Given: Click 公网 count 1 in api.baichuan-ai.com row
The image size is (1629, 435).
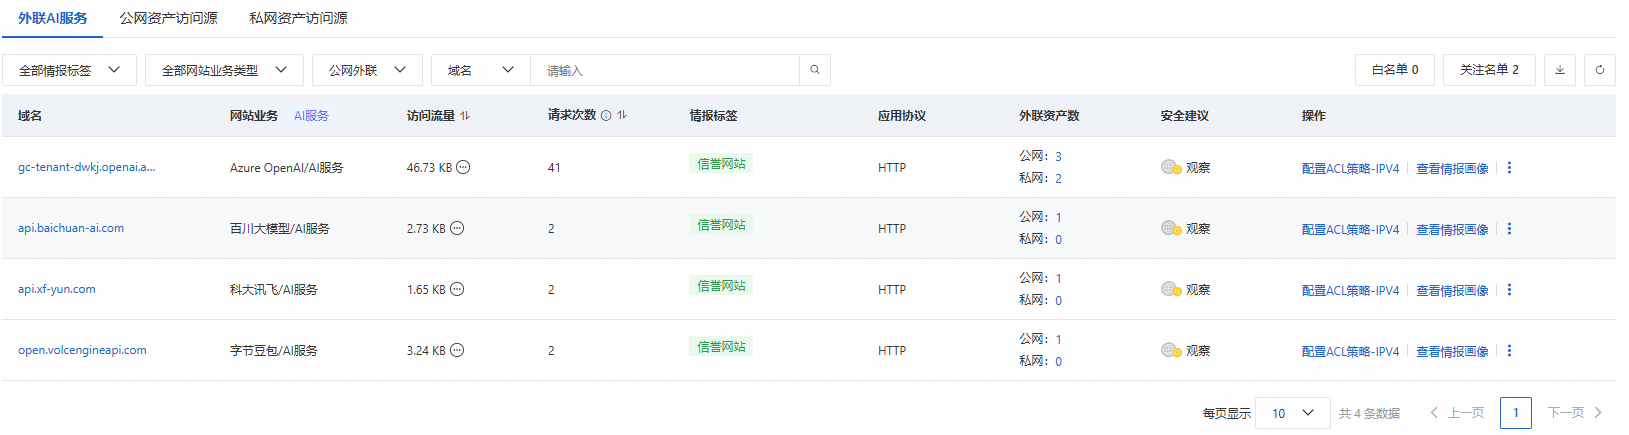Looking at the screenshot, I should 1058,218.
